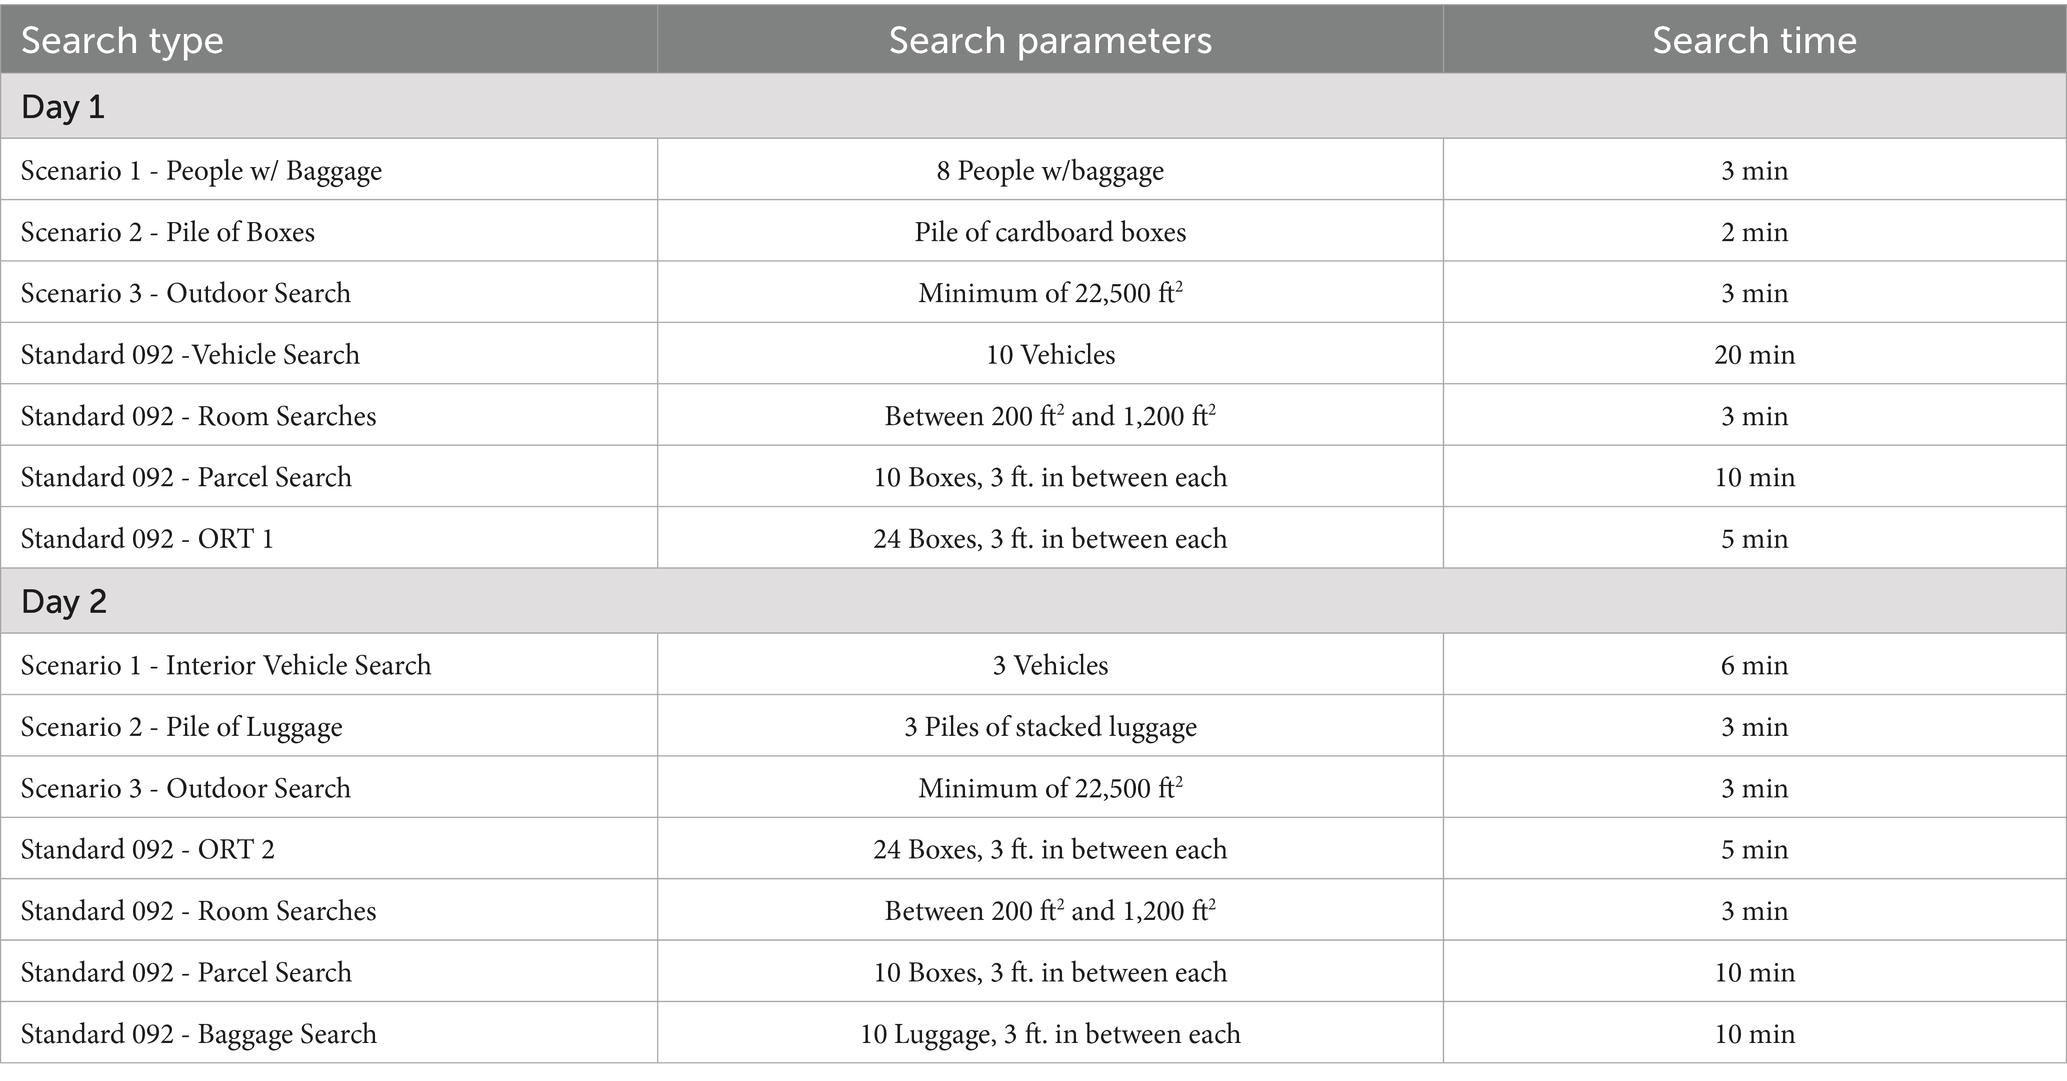Screen dimensions: 2067x1081
Task: Click the 6 min search time cell
Action: [x=1754, y=666]
